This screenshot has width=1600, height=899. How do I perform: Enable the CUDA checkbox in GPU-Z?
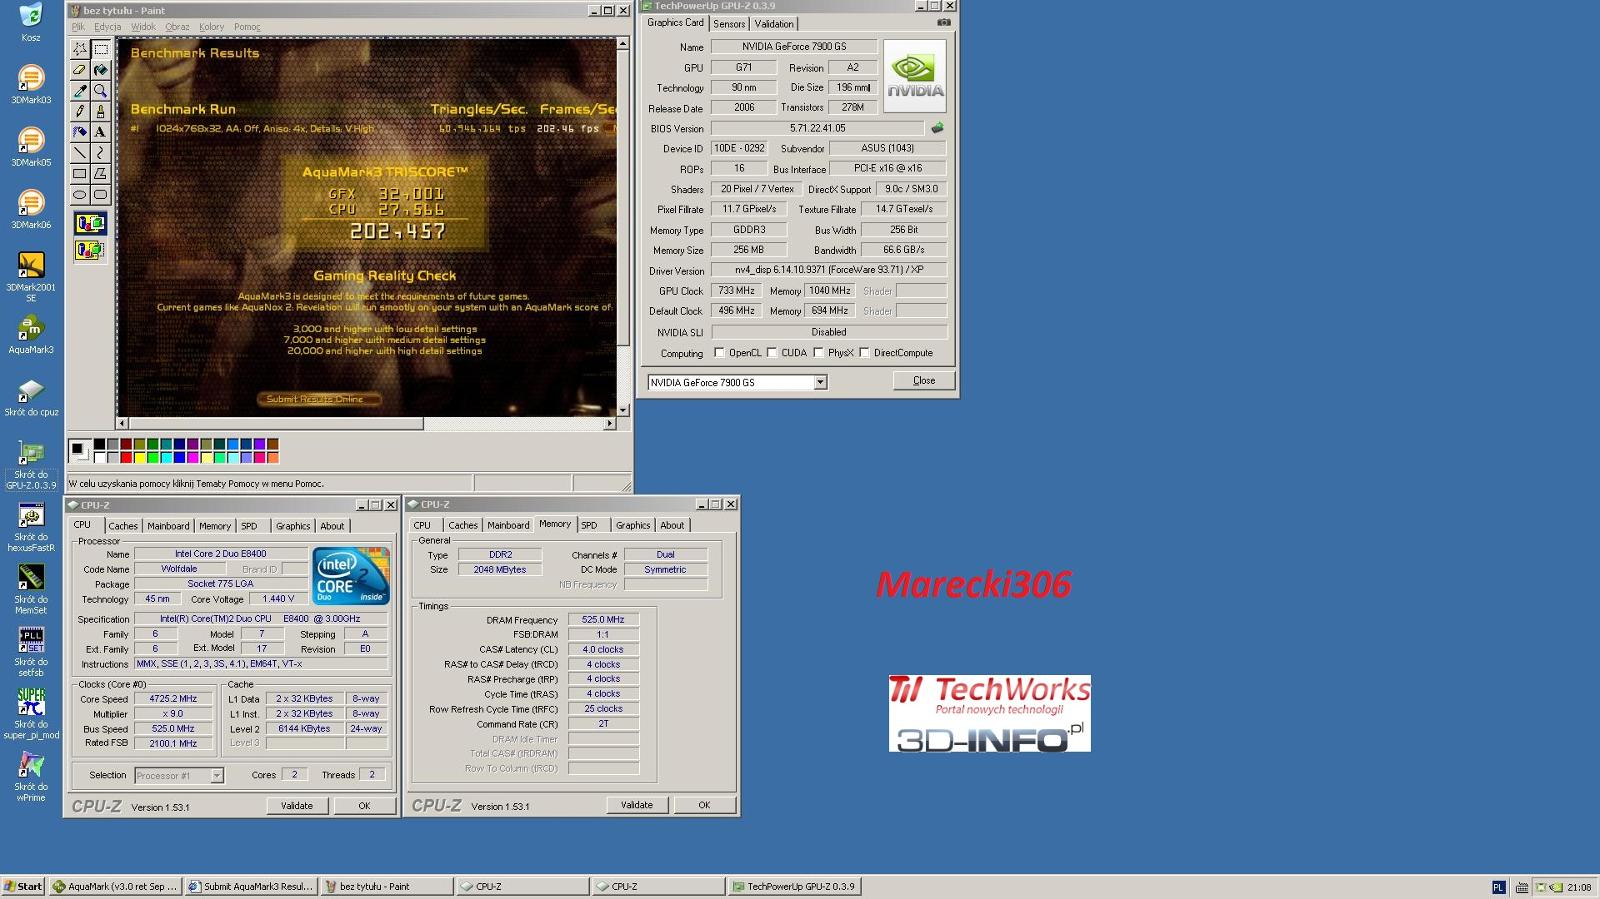pyautogui.click(x=772, y=352)
